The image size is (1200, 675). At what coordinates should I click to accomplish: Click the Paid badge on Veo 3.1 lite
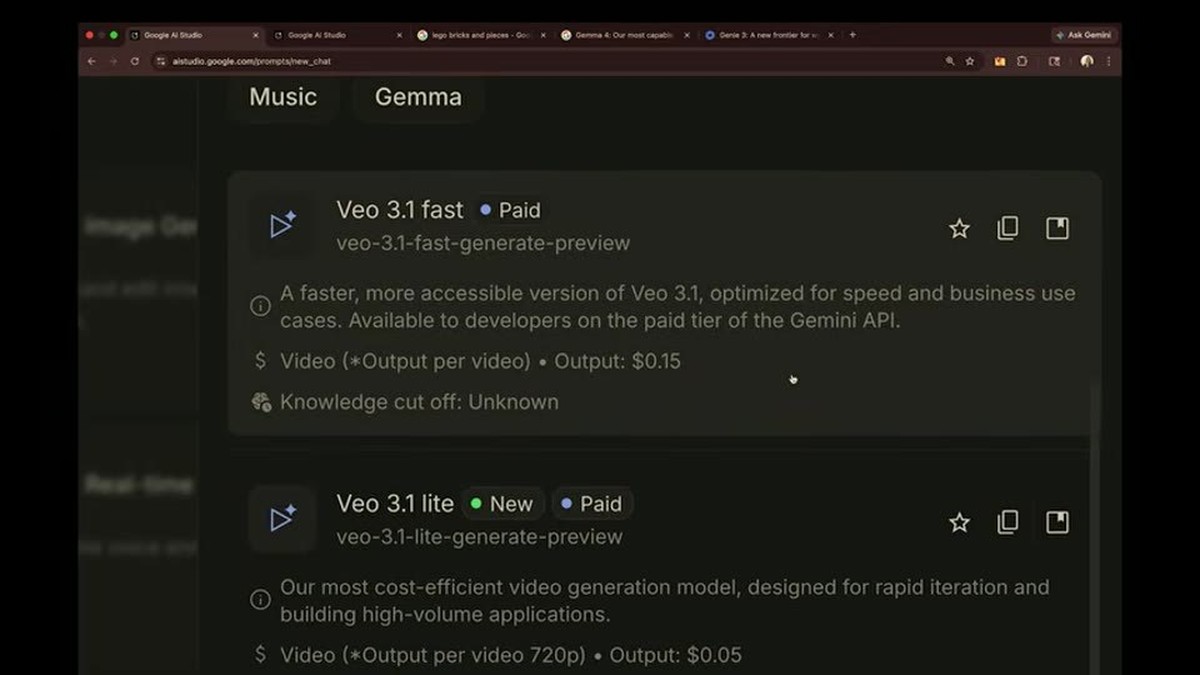click(592, 504)
